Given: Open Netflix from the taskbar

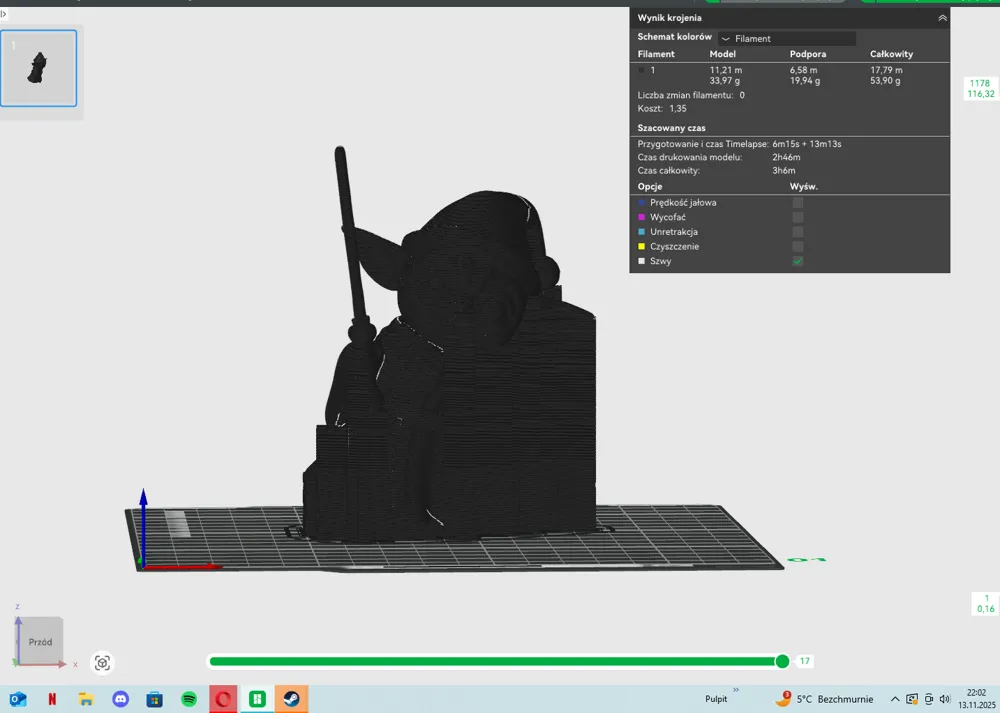Looking at the screenshot, I should [x=52, y=700].
